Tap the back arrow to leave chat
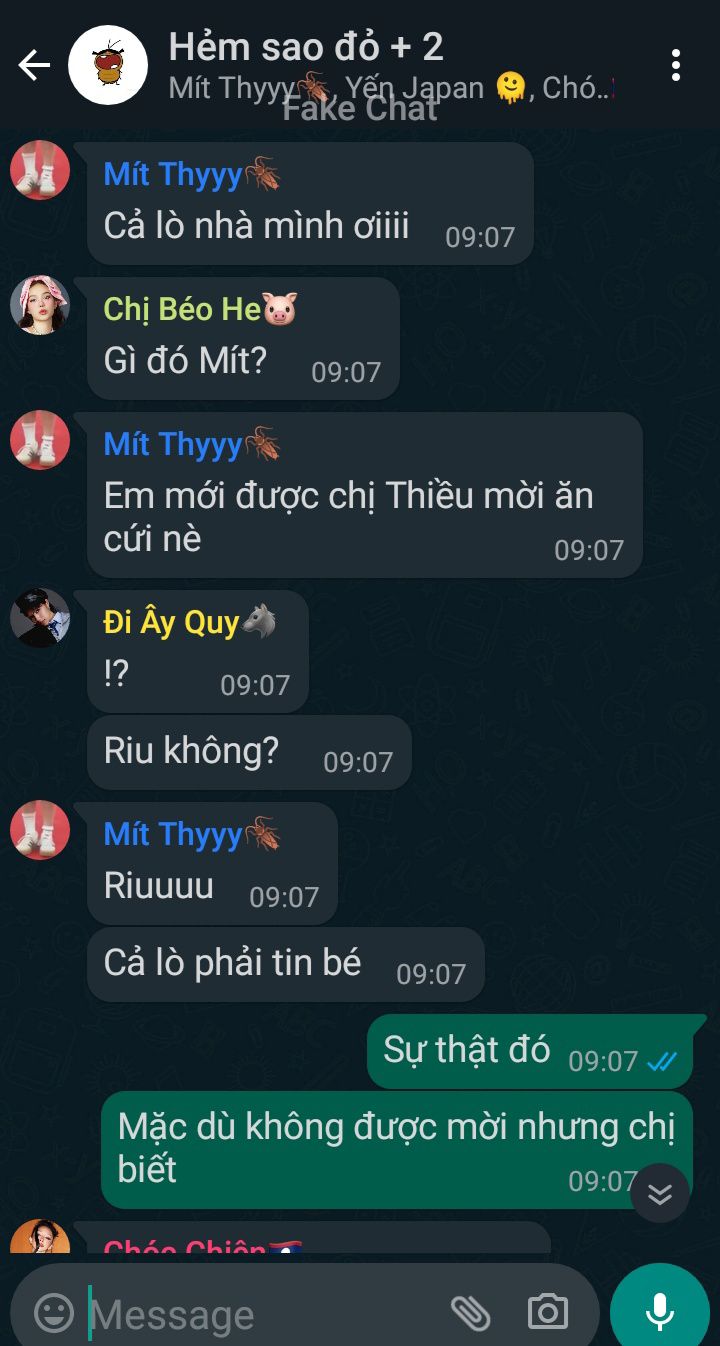The width and height of the screenshot is (720, 1346). click(34, 66)
